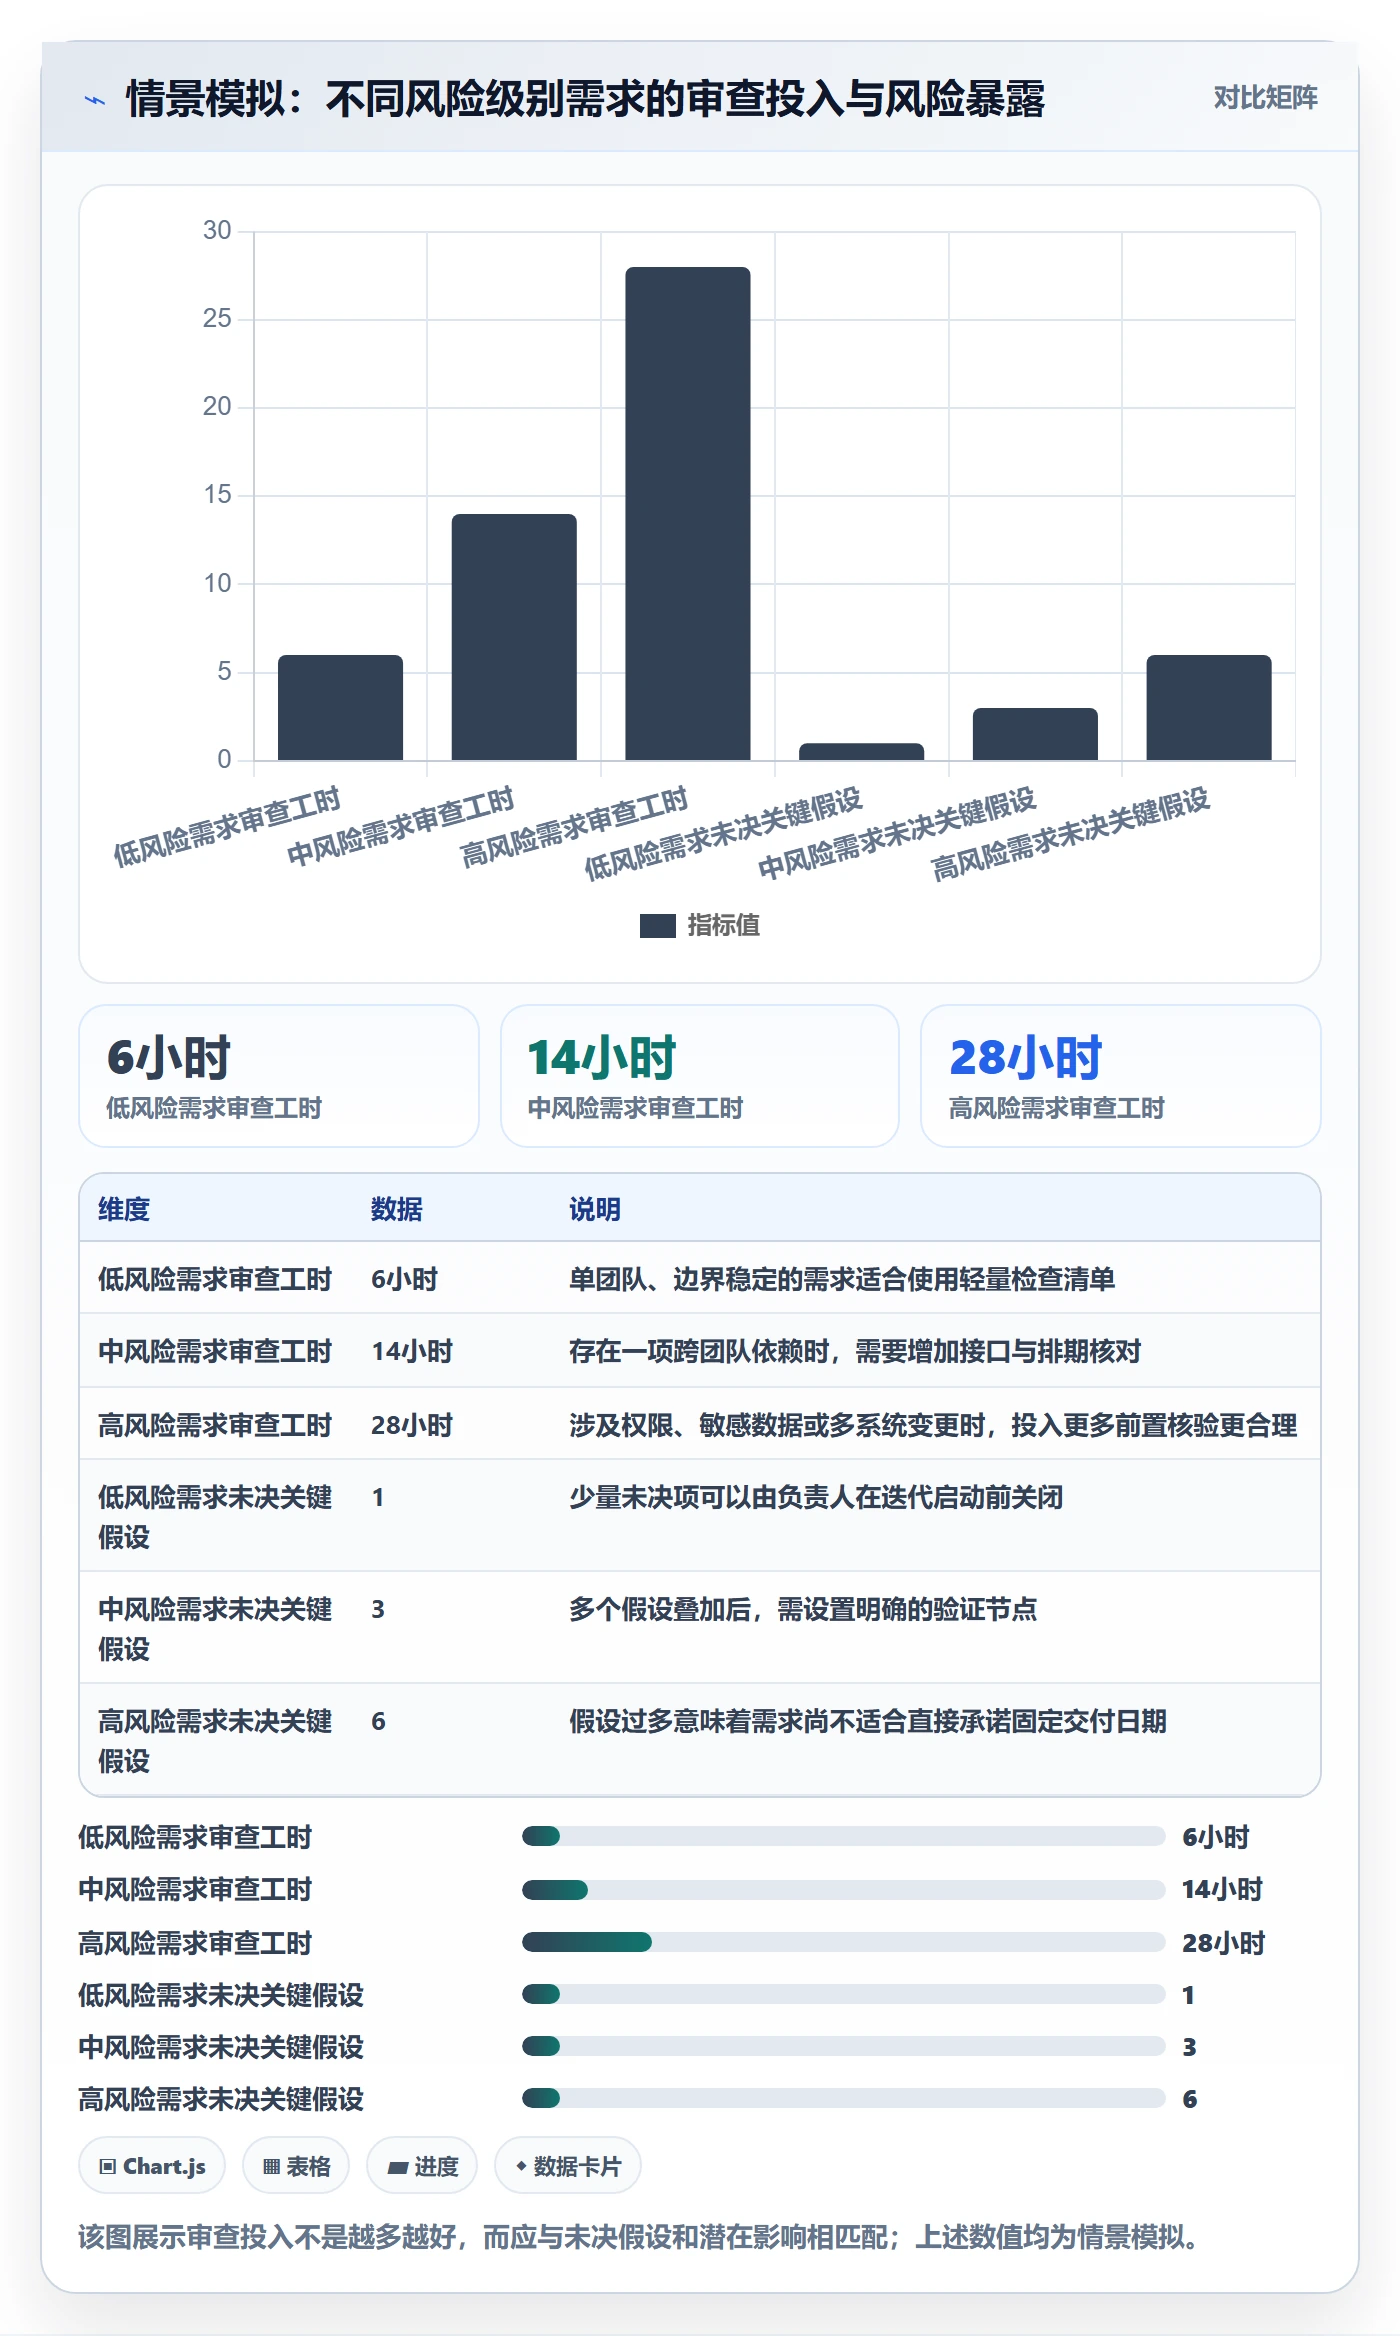Click the 低风险需求未决关键假设 progress bar
Screen dimensions: 1400x2336
(843, 1994)
